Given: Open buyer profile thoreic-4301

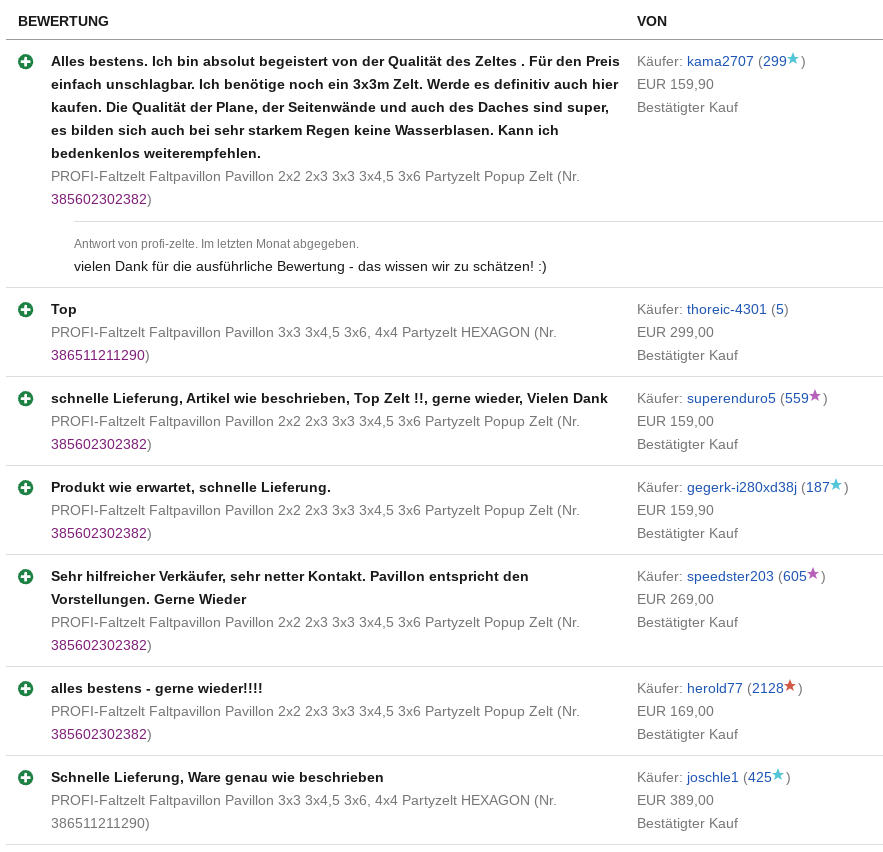Looking at the screenshot, I should [x=726, y=310].
